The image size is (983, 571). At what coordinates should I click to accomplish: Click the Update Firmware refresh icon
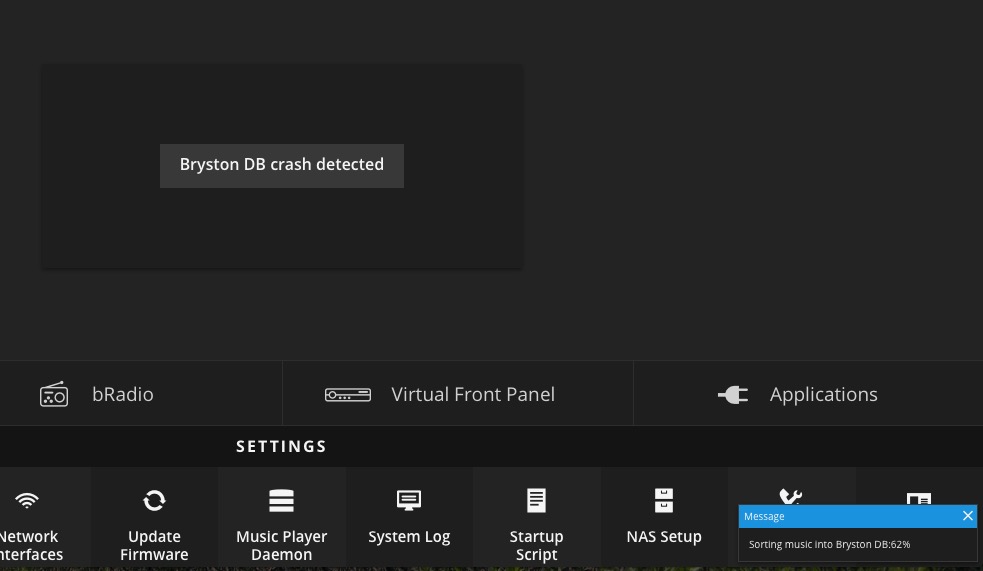(x=154, y=500)
